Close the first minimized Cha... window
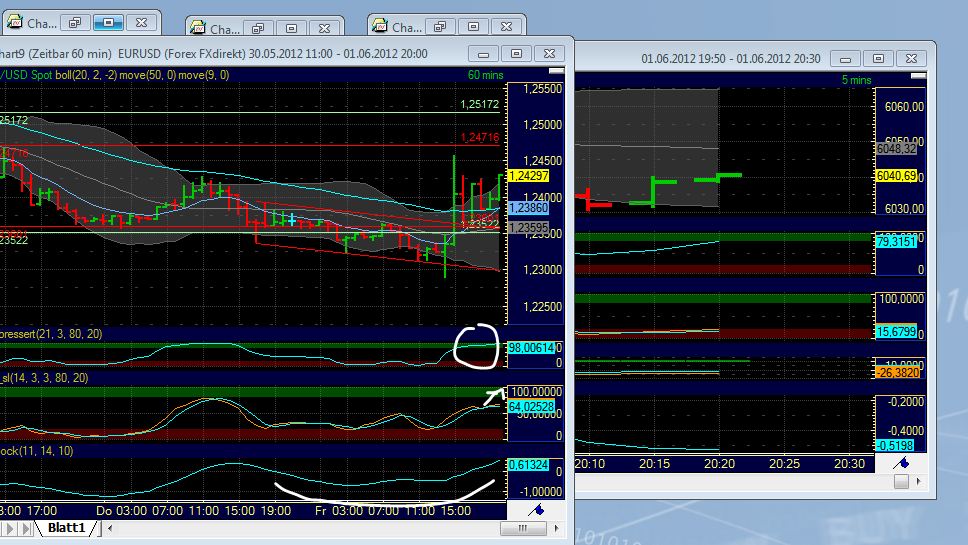 [141, 23]
